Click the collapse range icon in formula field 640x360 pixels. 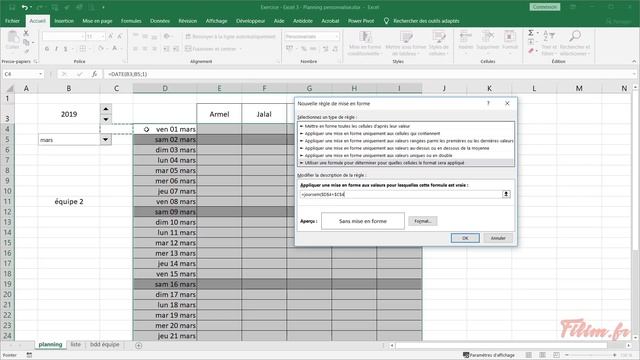[506, 194]
